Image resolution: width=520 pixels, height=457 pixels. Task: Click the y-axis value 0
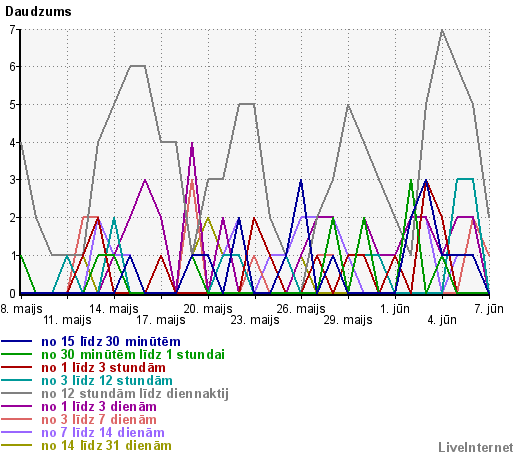pyautogui.click(x=12, y=294)
